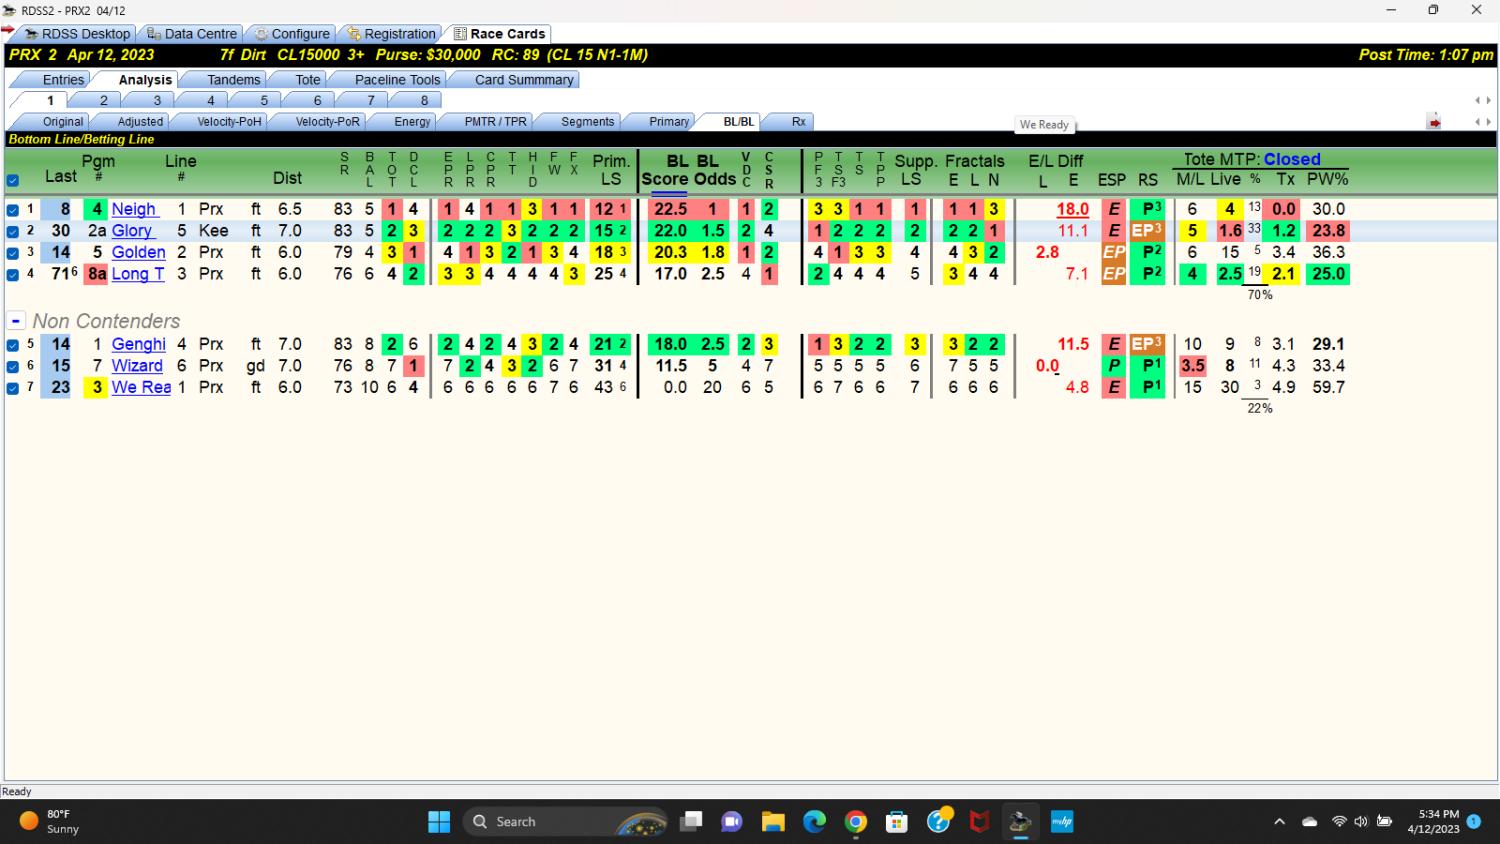Select the Velocity-PoH view tab
The image size is (1500, 844).
(229, 122)
